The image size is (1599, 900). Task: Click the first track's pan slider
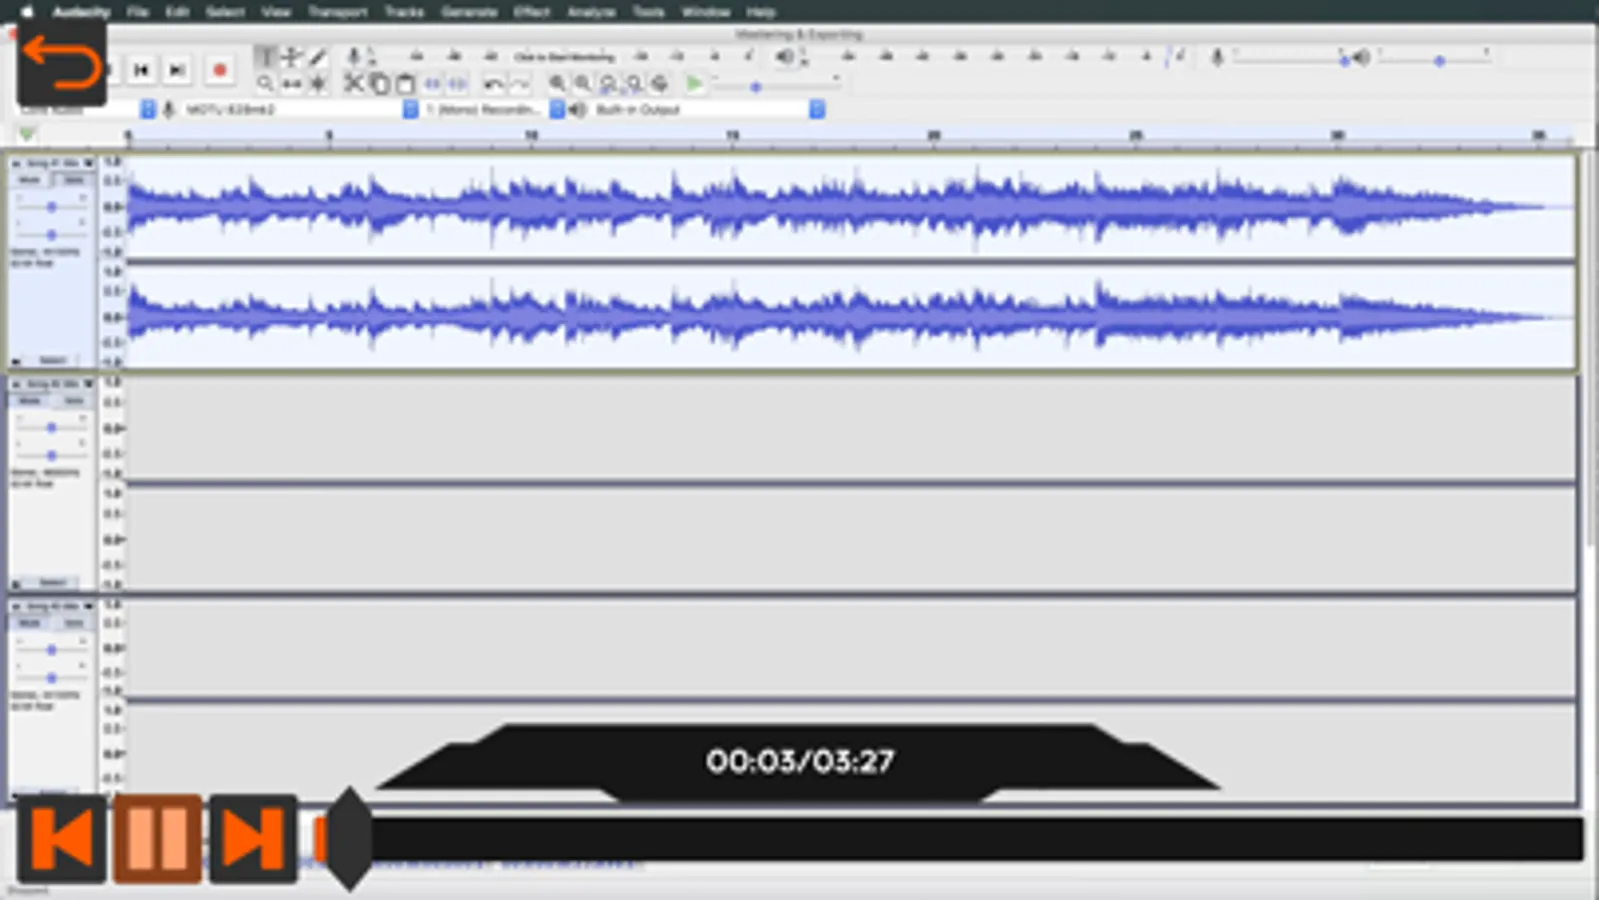(51, 233)
